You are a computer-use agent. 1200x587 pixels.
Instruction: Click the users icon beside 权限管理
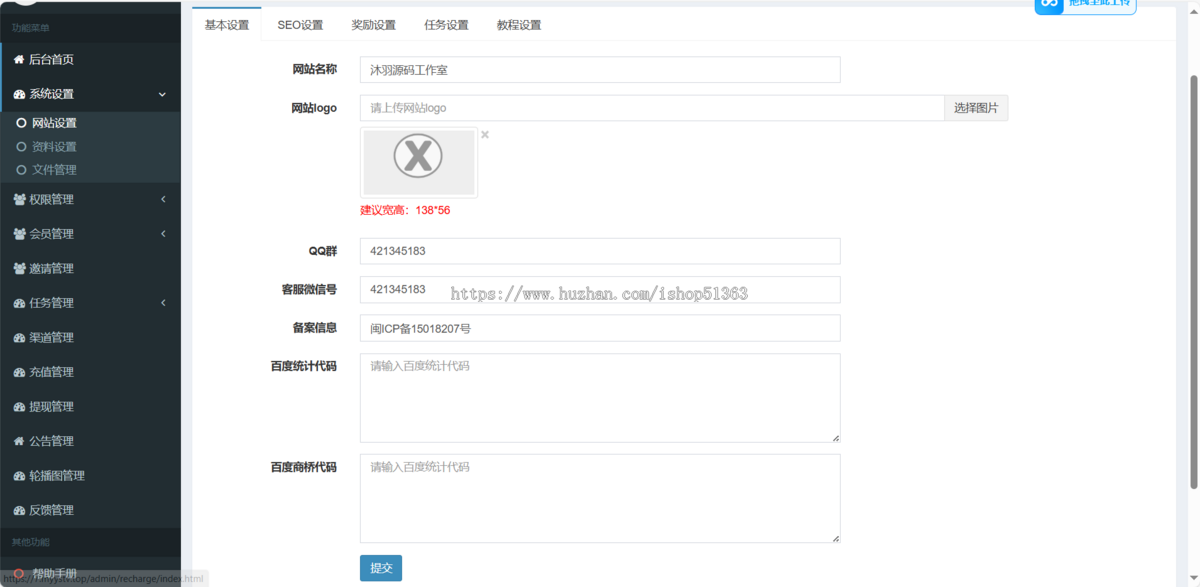click(x=20, y=199)
